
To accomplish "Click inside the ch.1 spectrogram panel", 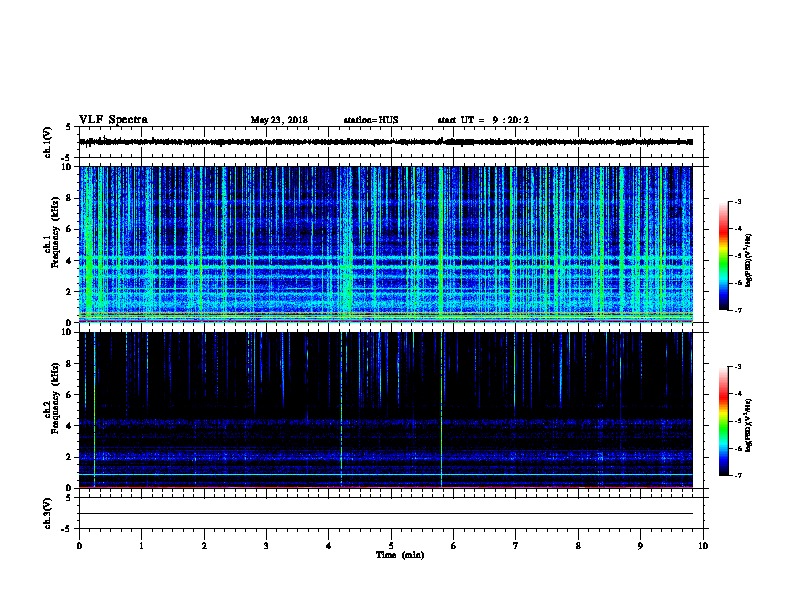I will (386, 244).
